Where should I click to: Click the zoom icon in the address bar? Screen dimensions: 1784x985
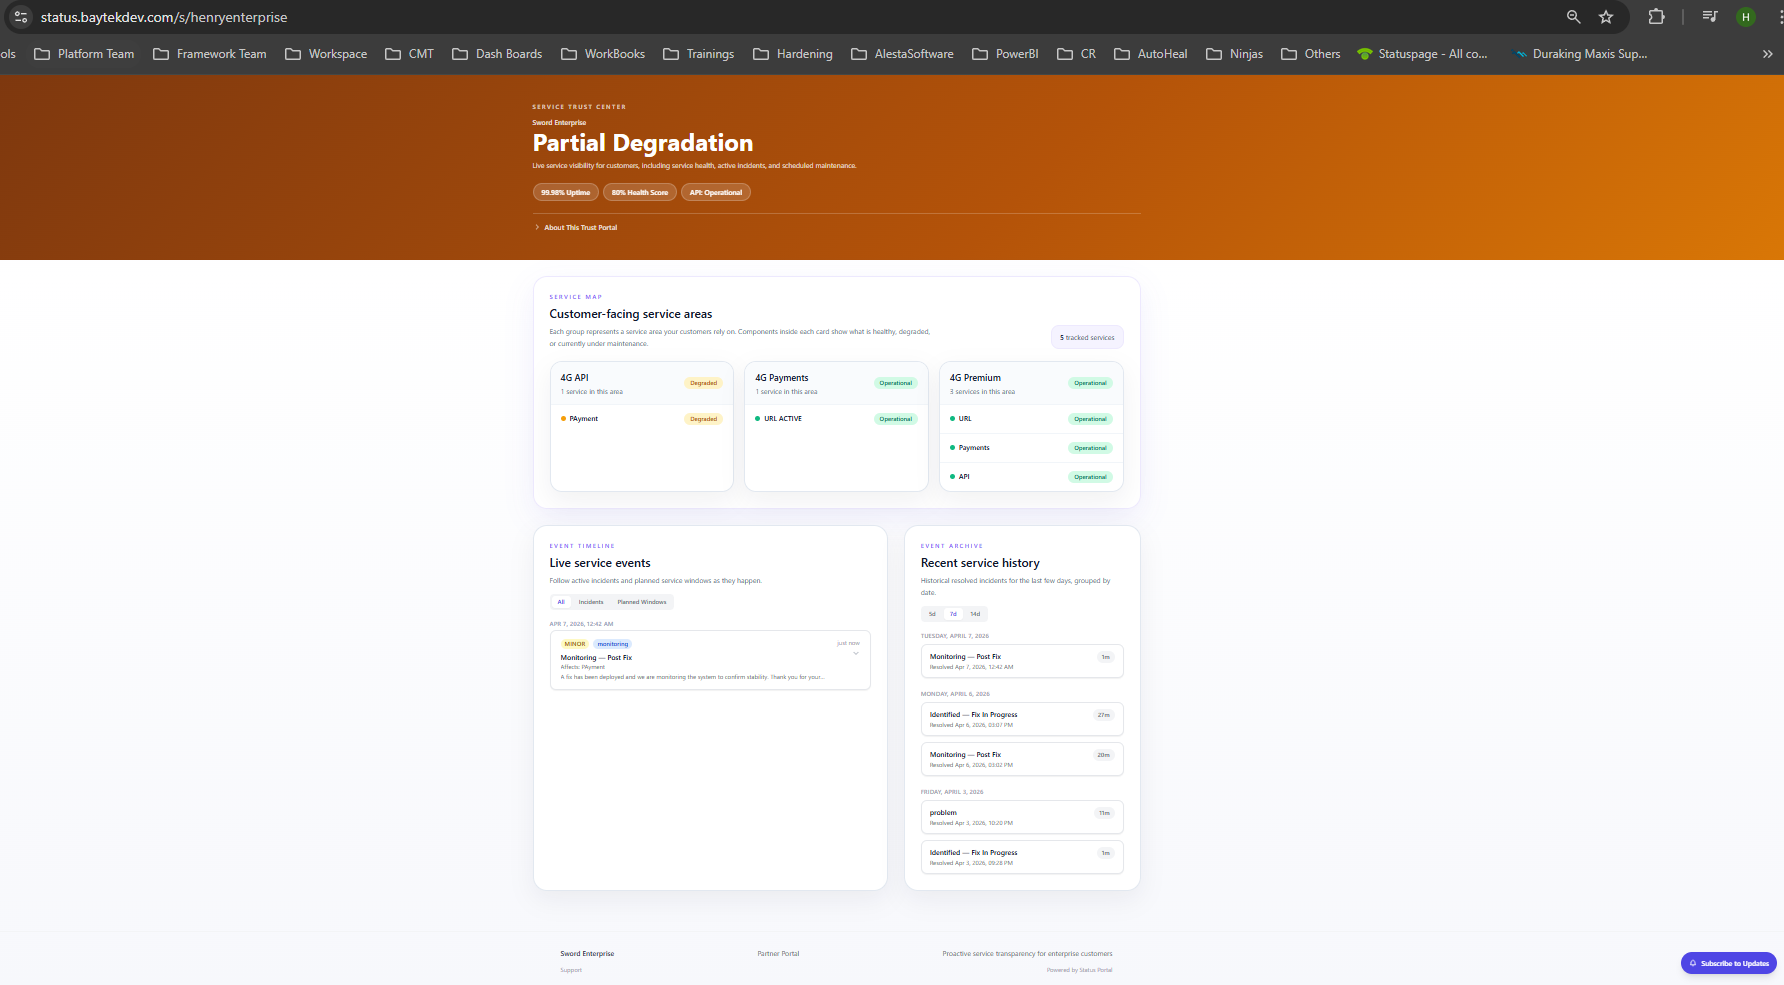tap(1573, 17)
